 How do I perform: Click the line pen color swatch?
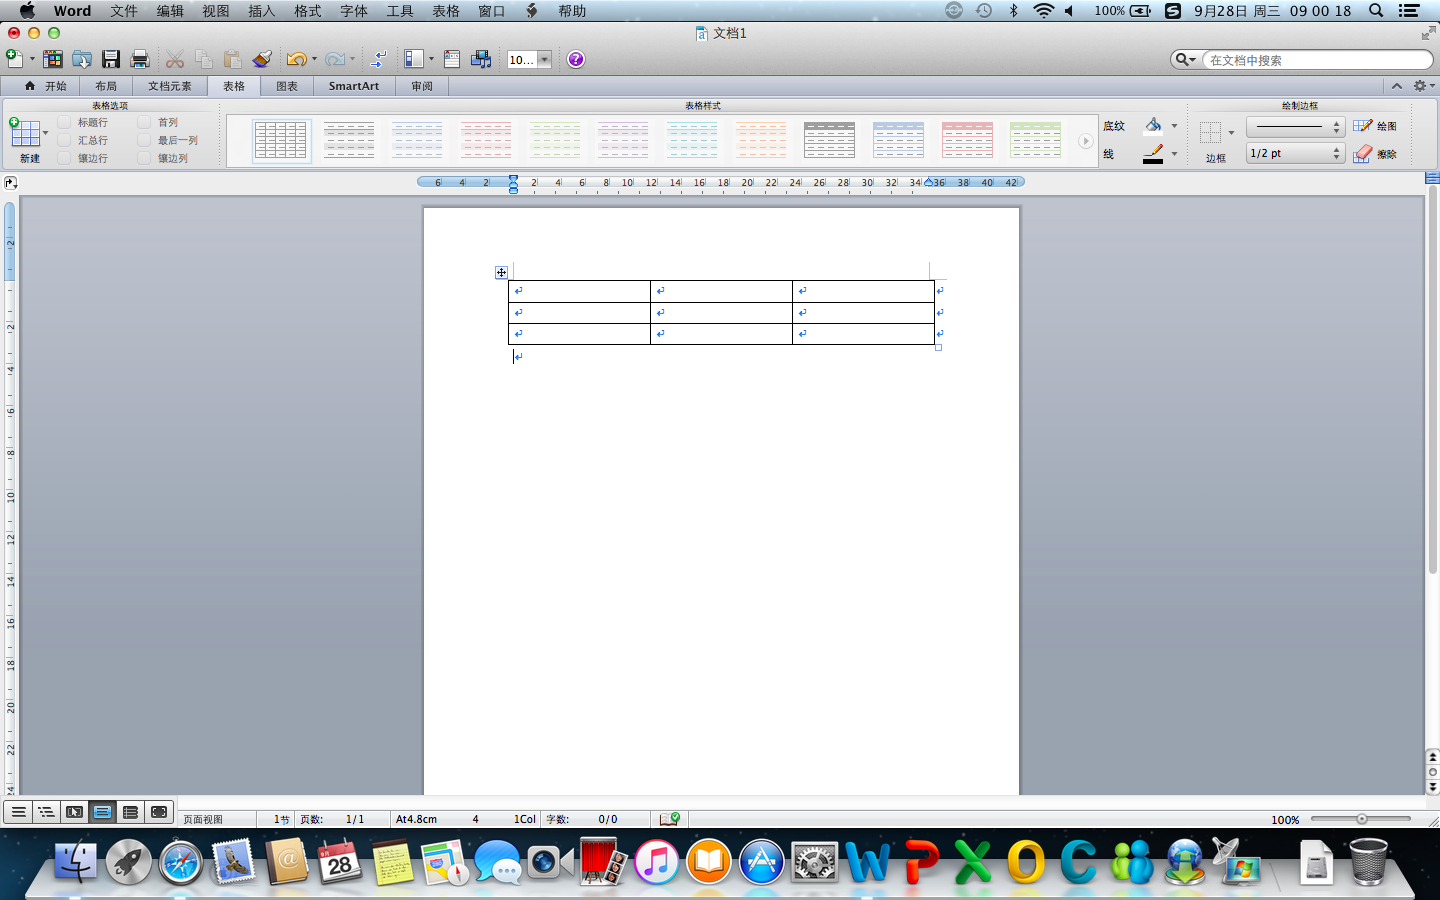tap(1153, 154)
